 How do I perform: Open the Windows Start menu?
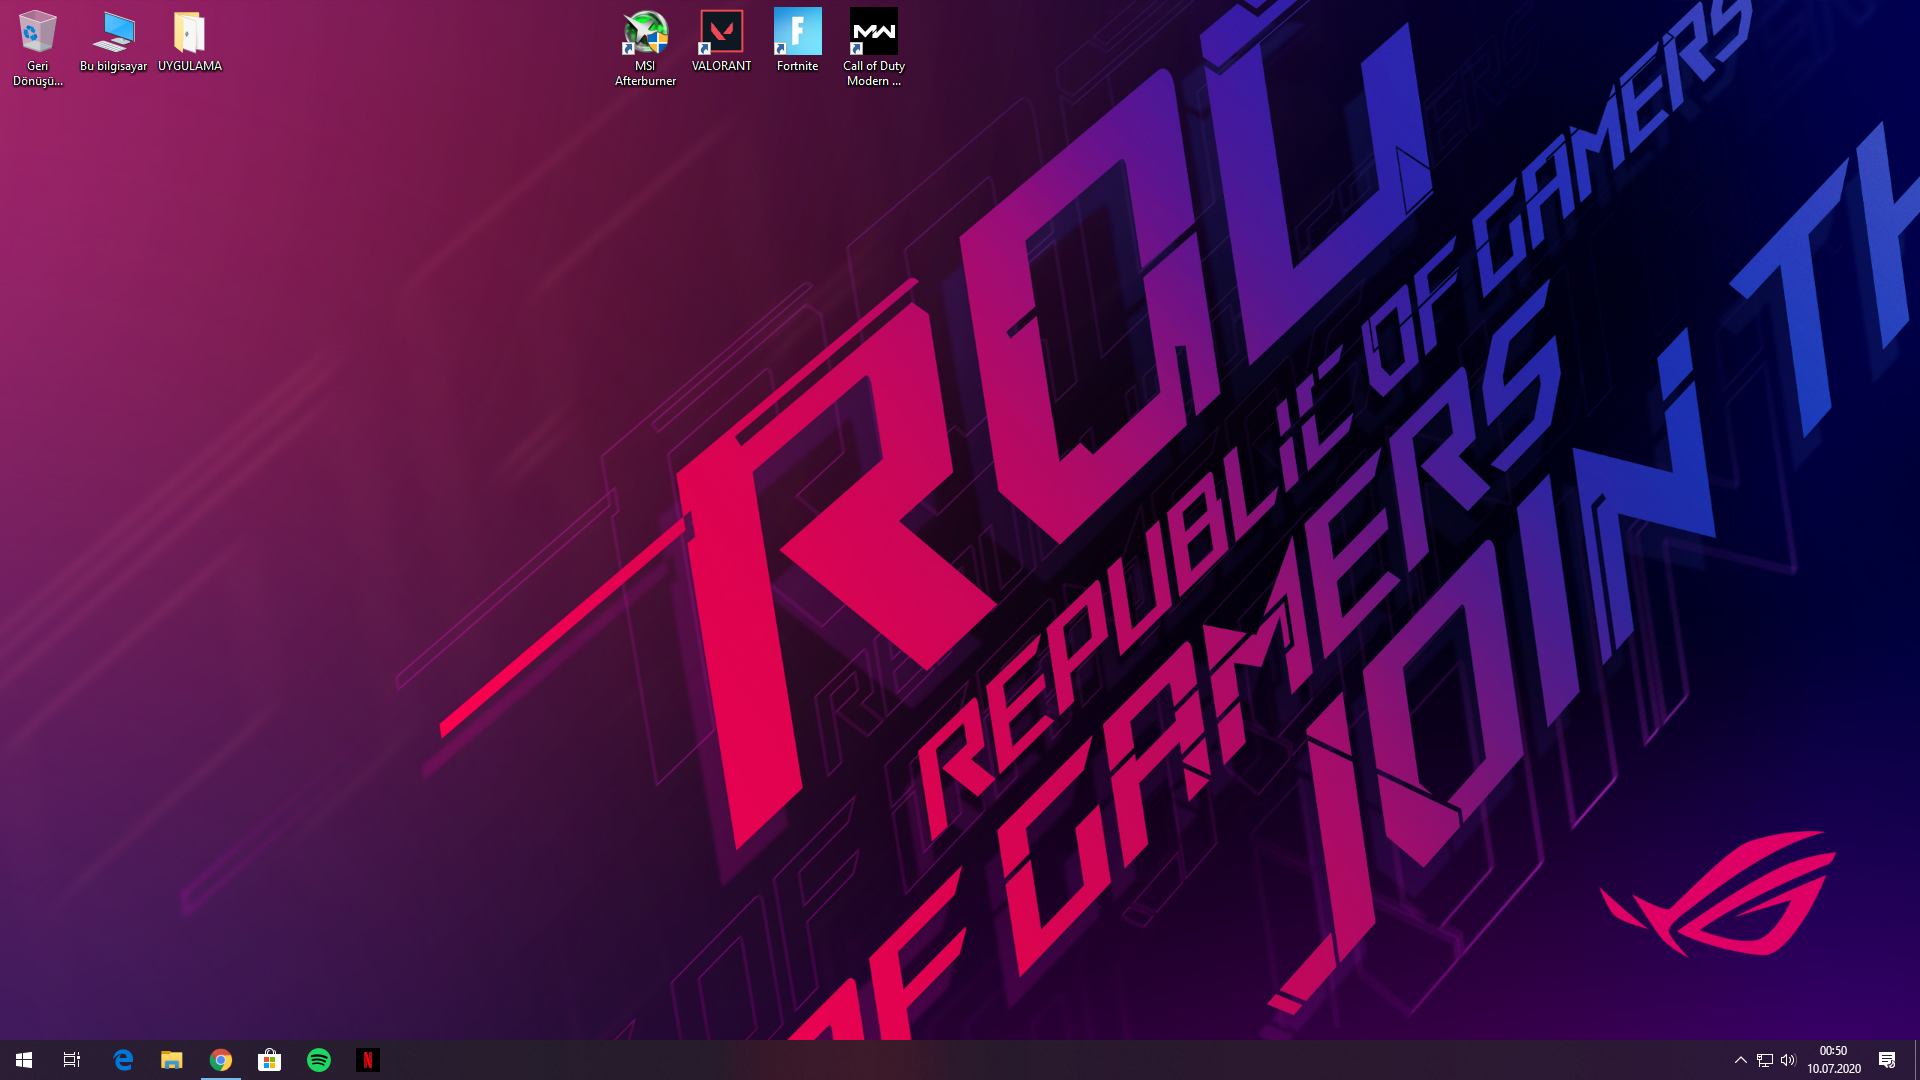coord(24,1060)
